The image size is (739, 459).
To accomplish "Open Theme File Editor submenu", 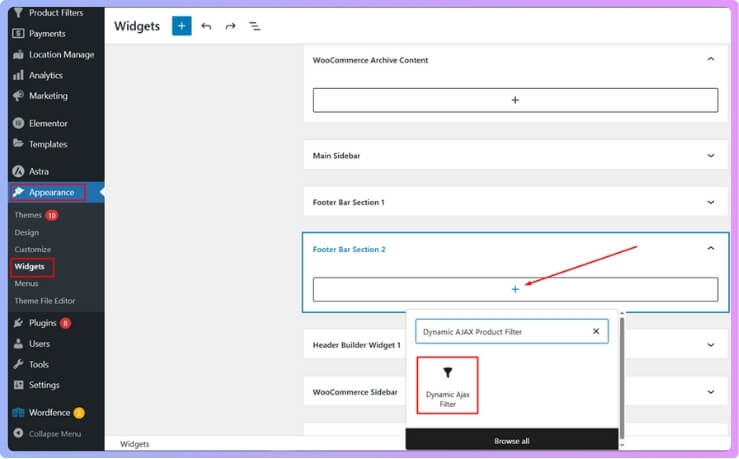I will [x=45, y=301].
